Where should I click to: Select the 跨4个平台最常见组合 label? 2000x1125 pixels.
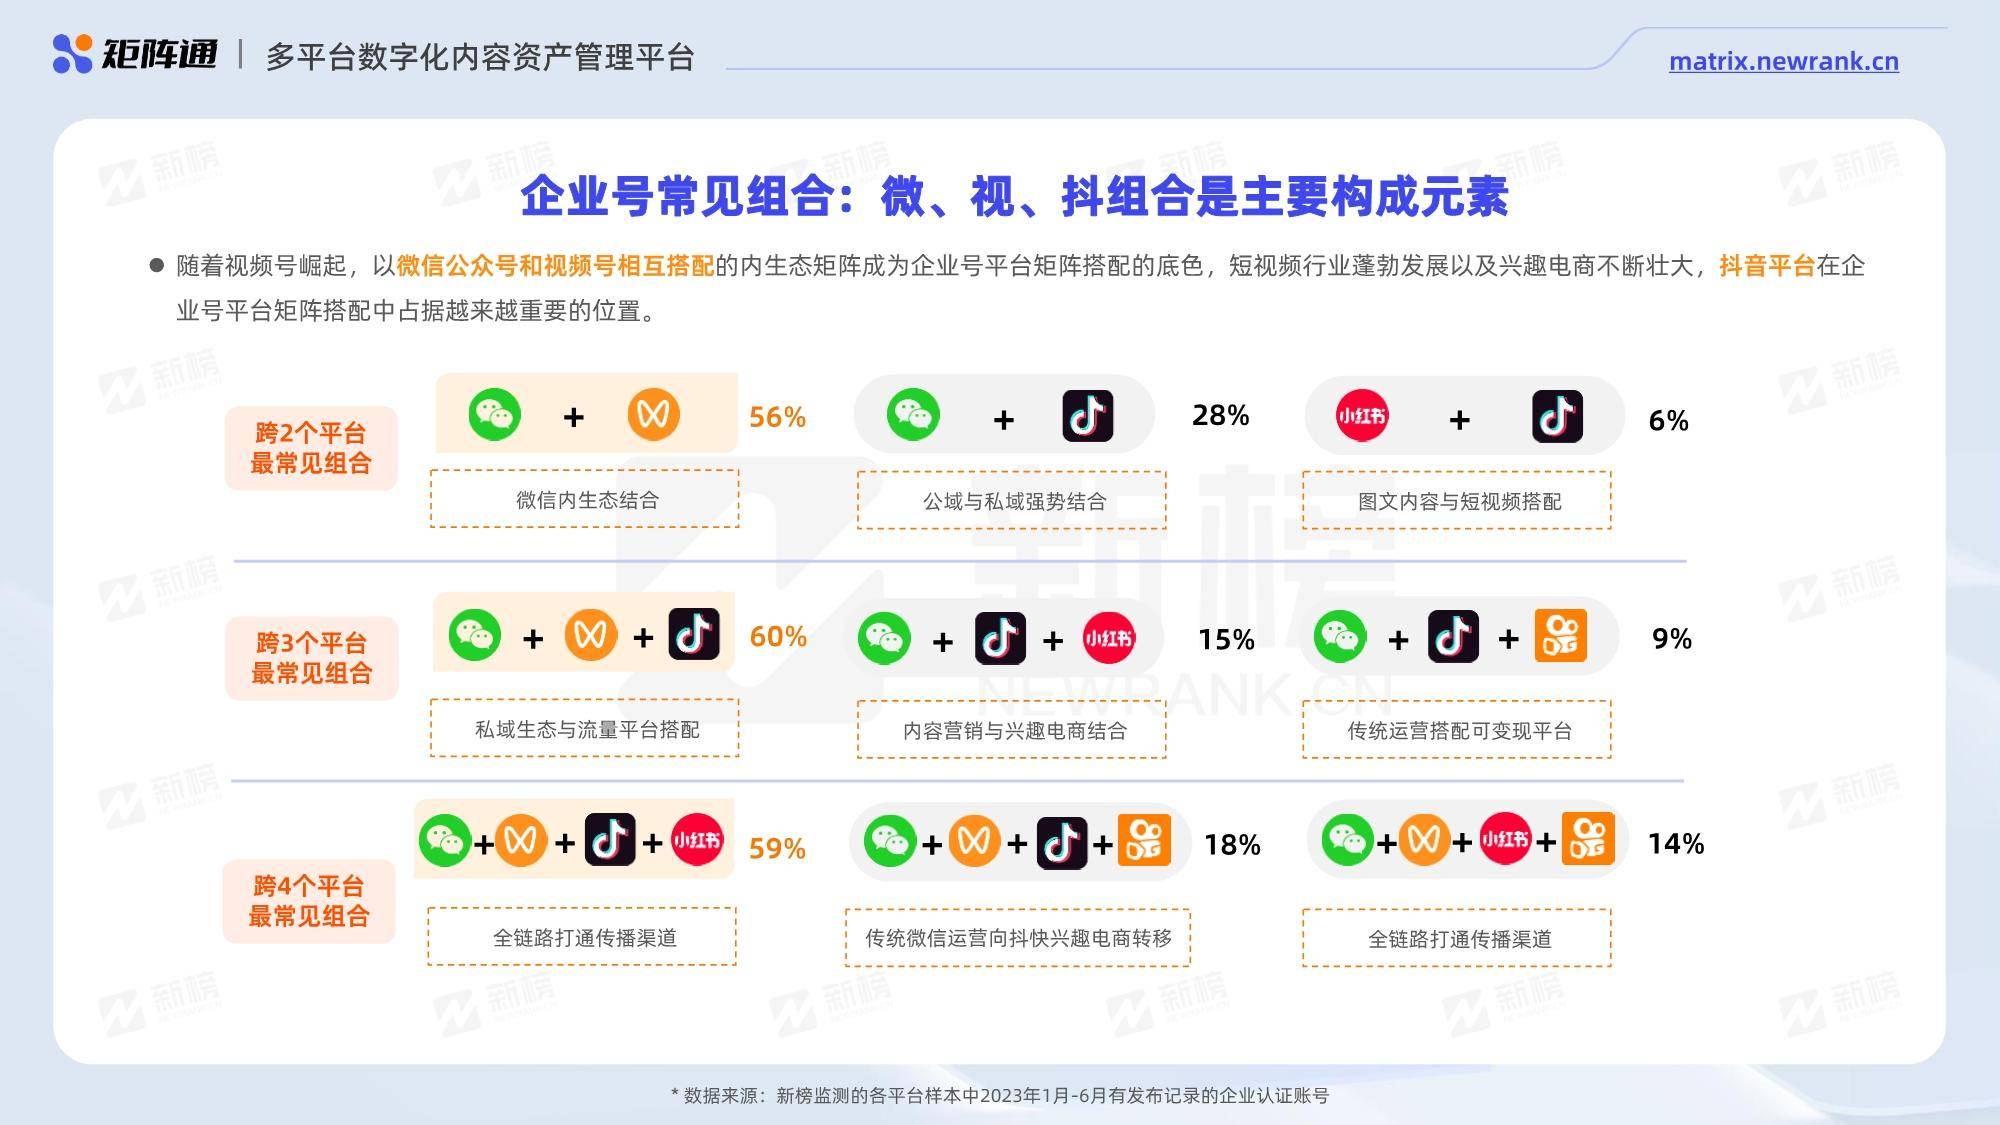(x=309, y=901)
